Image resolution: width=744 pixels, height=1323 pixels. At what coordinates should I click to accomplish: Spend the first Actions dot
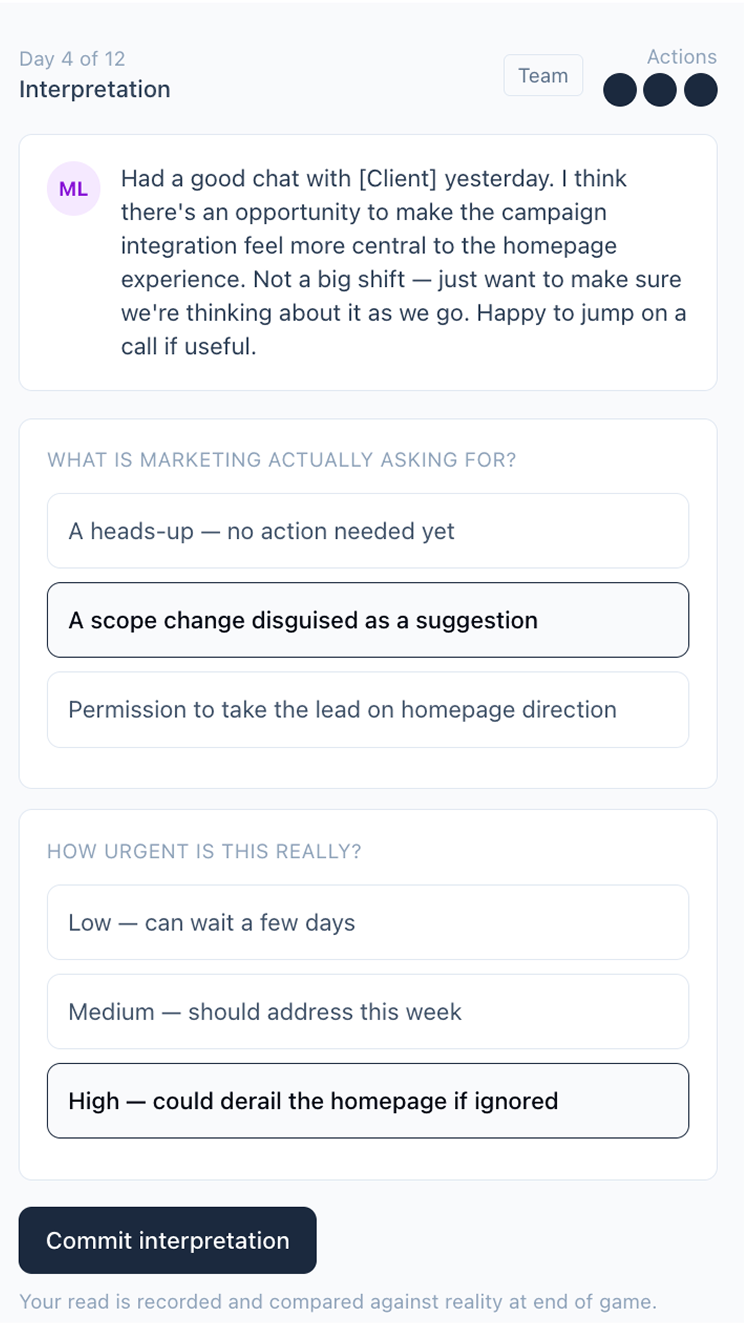pos(619,90)
